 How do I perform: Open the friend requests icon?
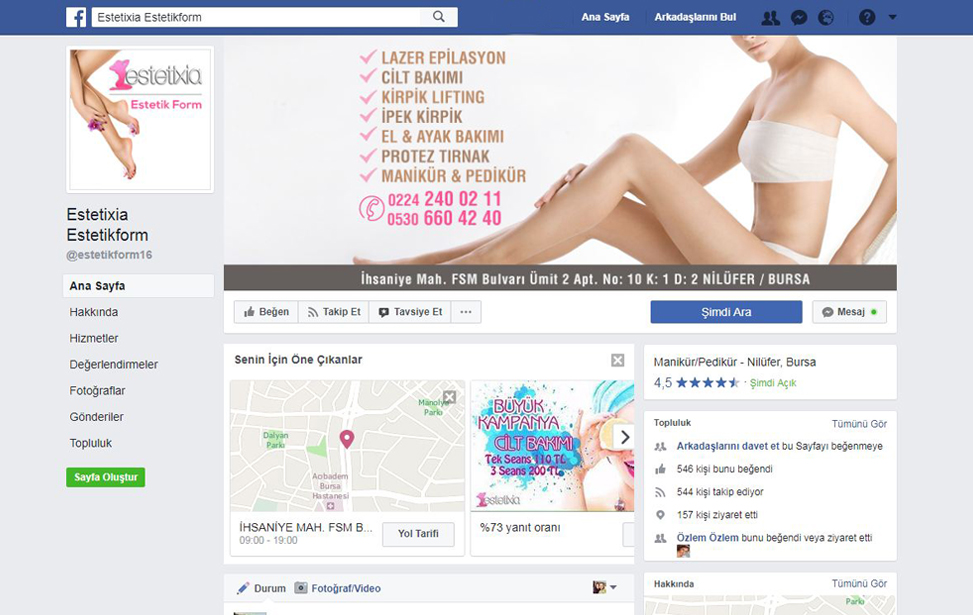coord(770,17)
